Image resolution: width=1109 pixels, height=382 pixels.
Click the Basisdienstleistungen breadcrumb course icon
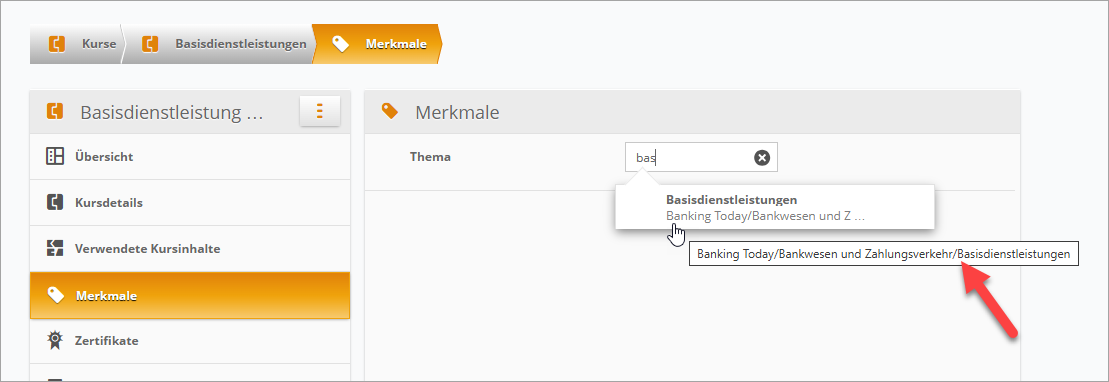click(150, 44)
